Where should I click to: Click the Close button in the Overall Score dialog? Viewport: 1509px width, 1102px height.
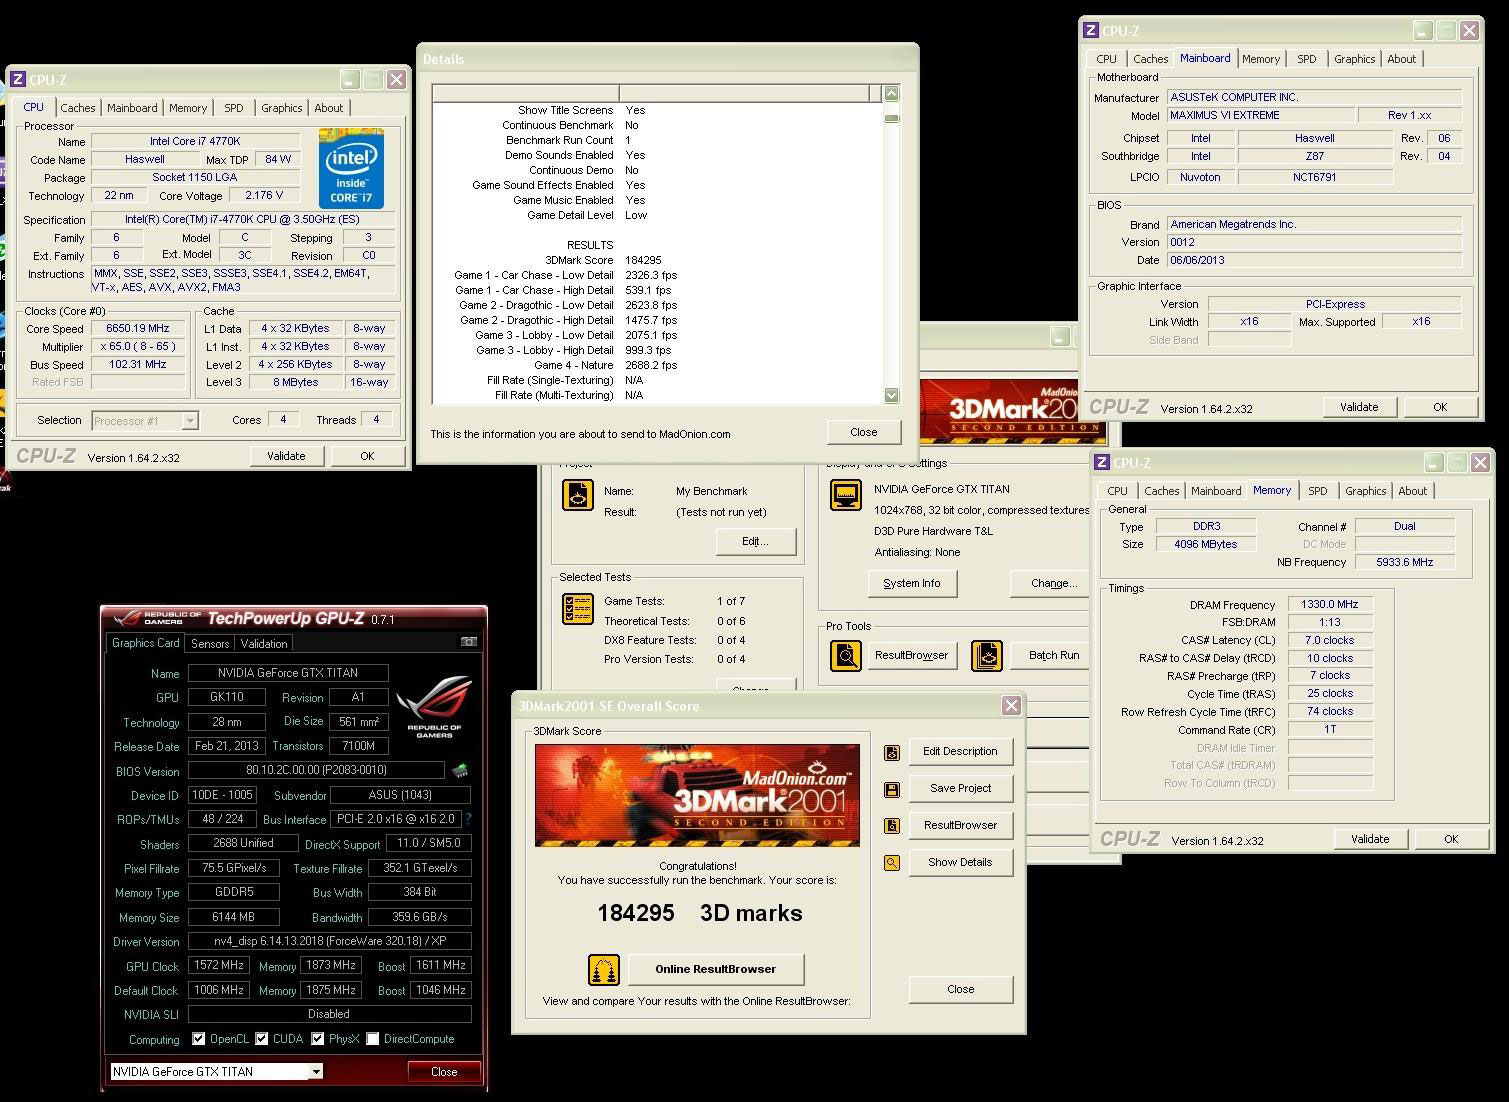pos(960,989)
